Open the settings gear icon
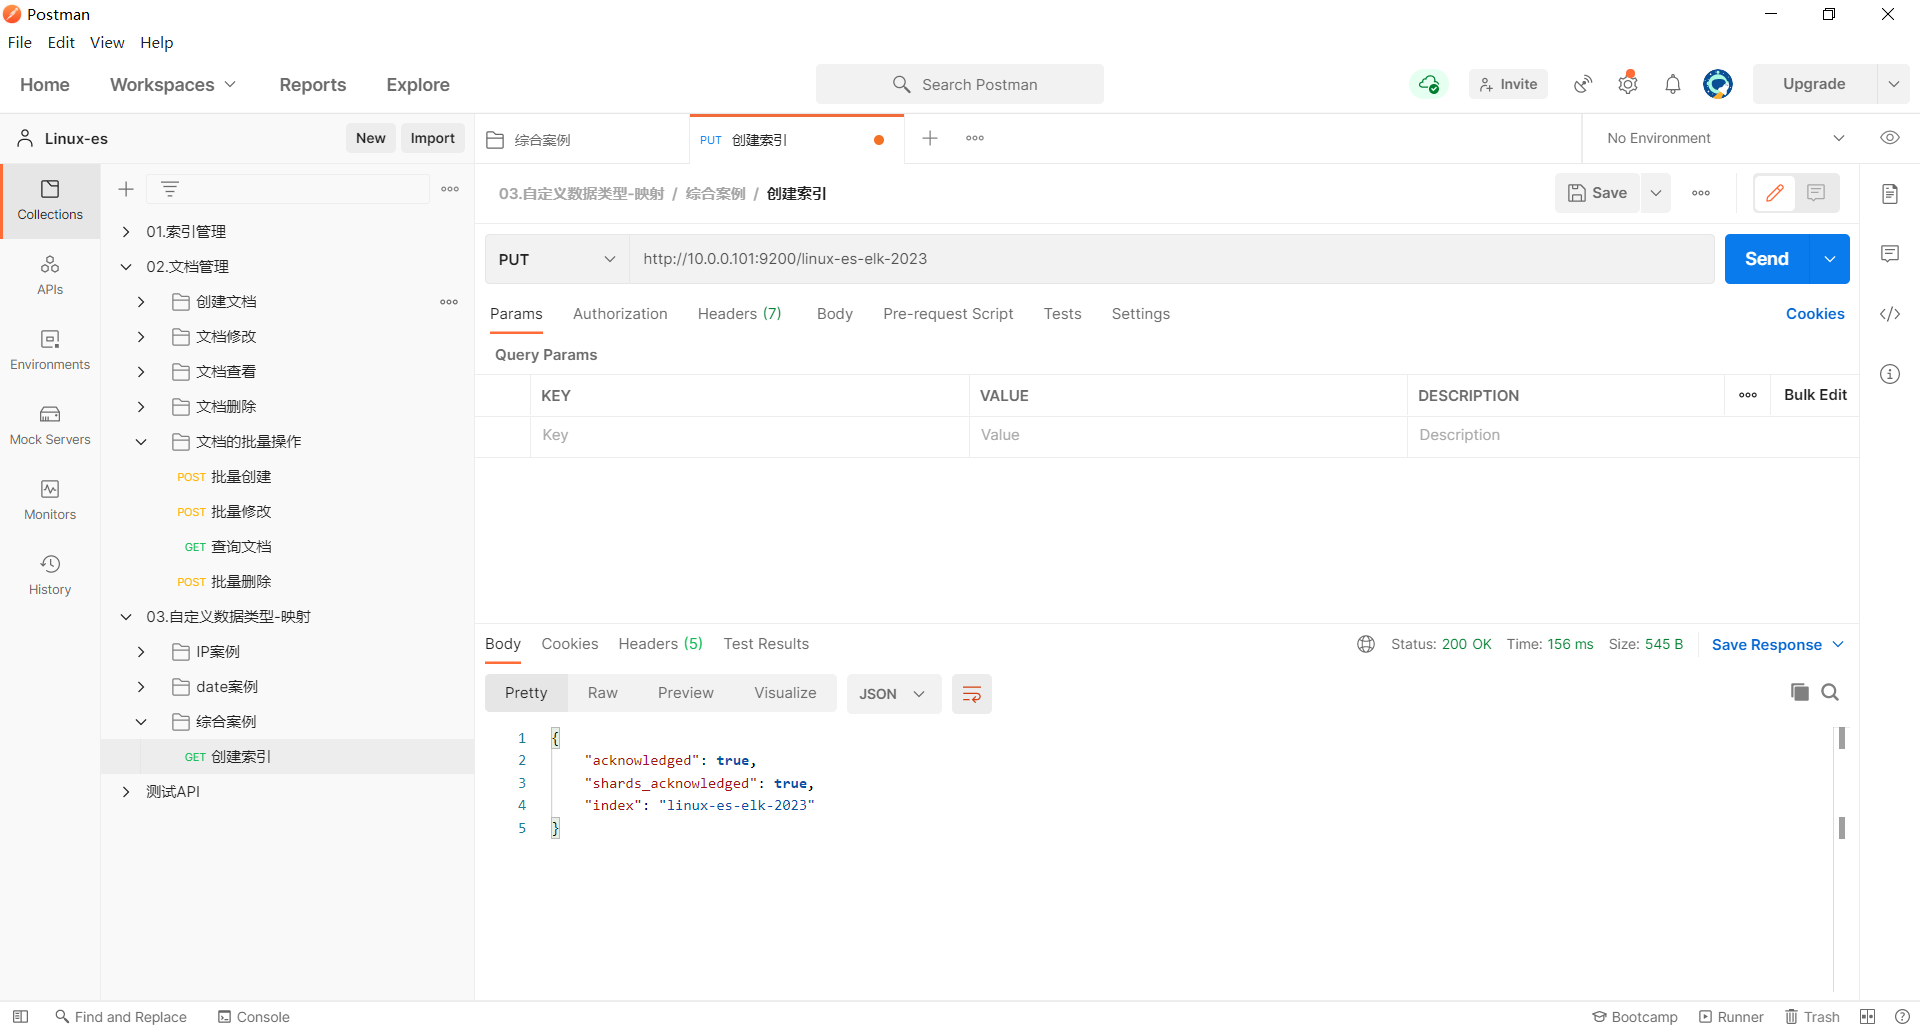The image size is (1920, 1030). [1628, 84]
